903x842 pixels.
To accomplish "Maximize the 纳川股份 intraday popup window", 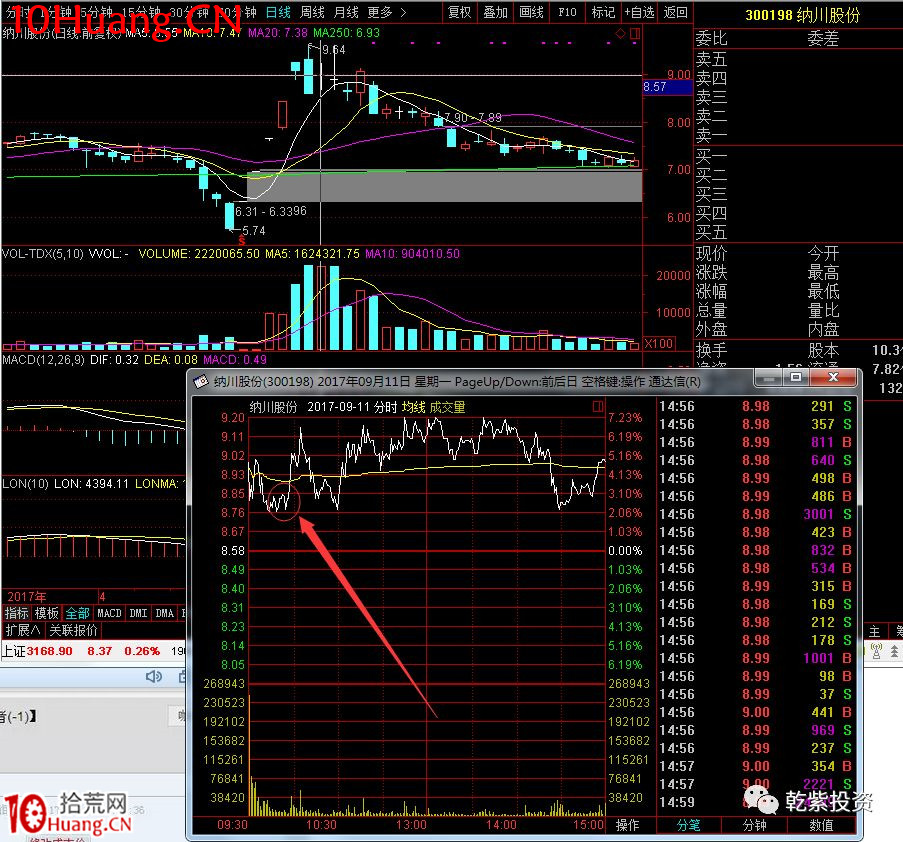I will 796,378.
